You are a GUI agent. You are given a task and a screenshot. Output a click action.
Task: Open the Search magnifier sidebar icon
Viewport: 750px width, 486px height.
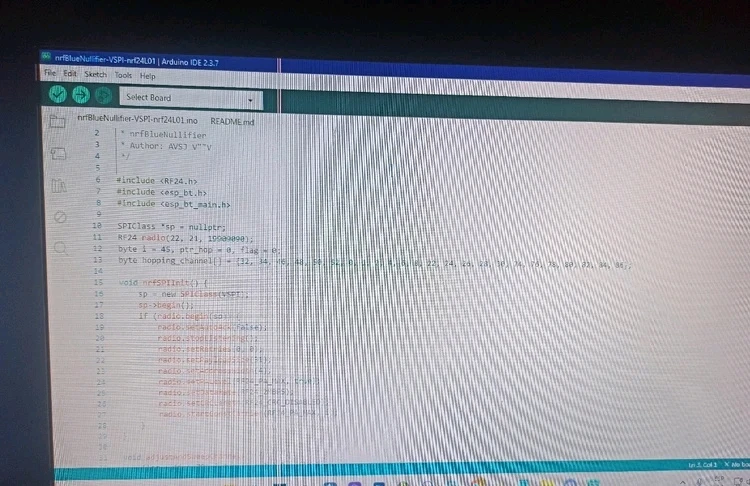point(60,248)
